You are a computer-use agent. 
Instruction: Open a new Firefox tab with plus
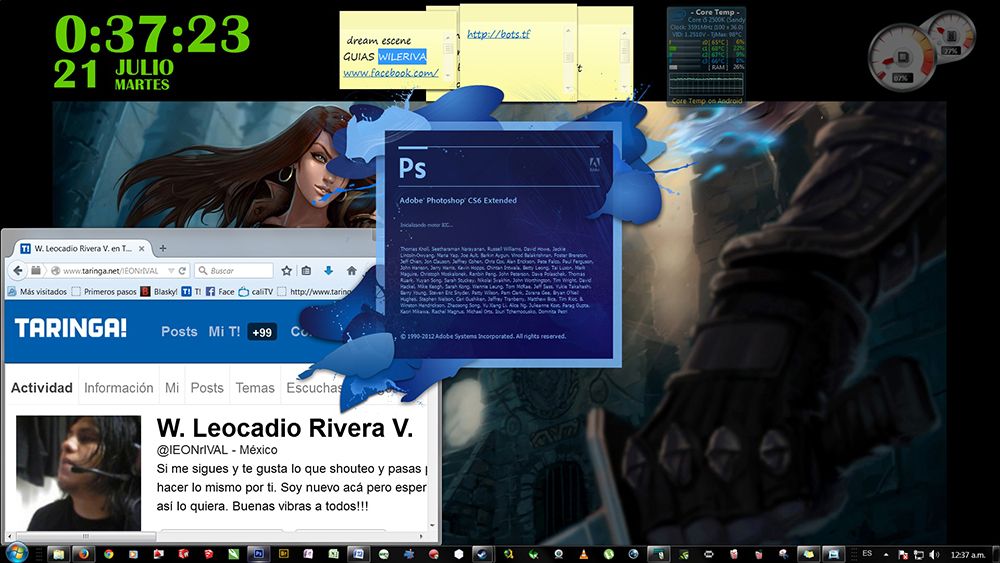pos(163,248)
